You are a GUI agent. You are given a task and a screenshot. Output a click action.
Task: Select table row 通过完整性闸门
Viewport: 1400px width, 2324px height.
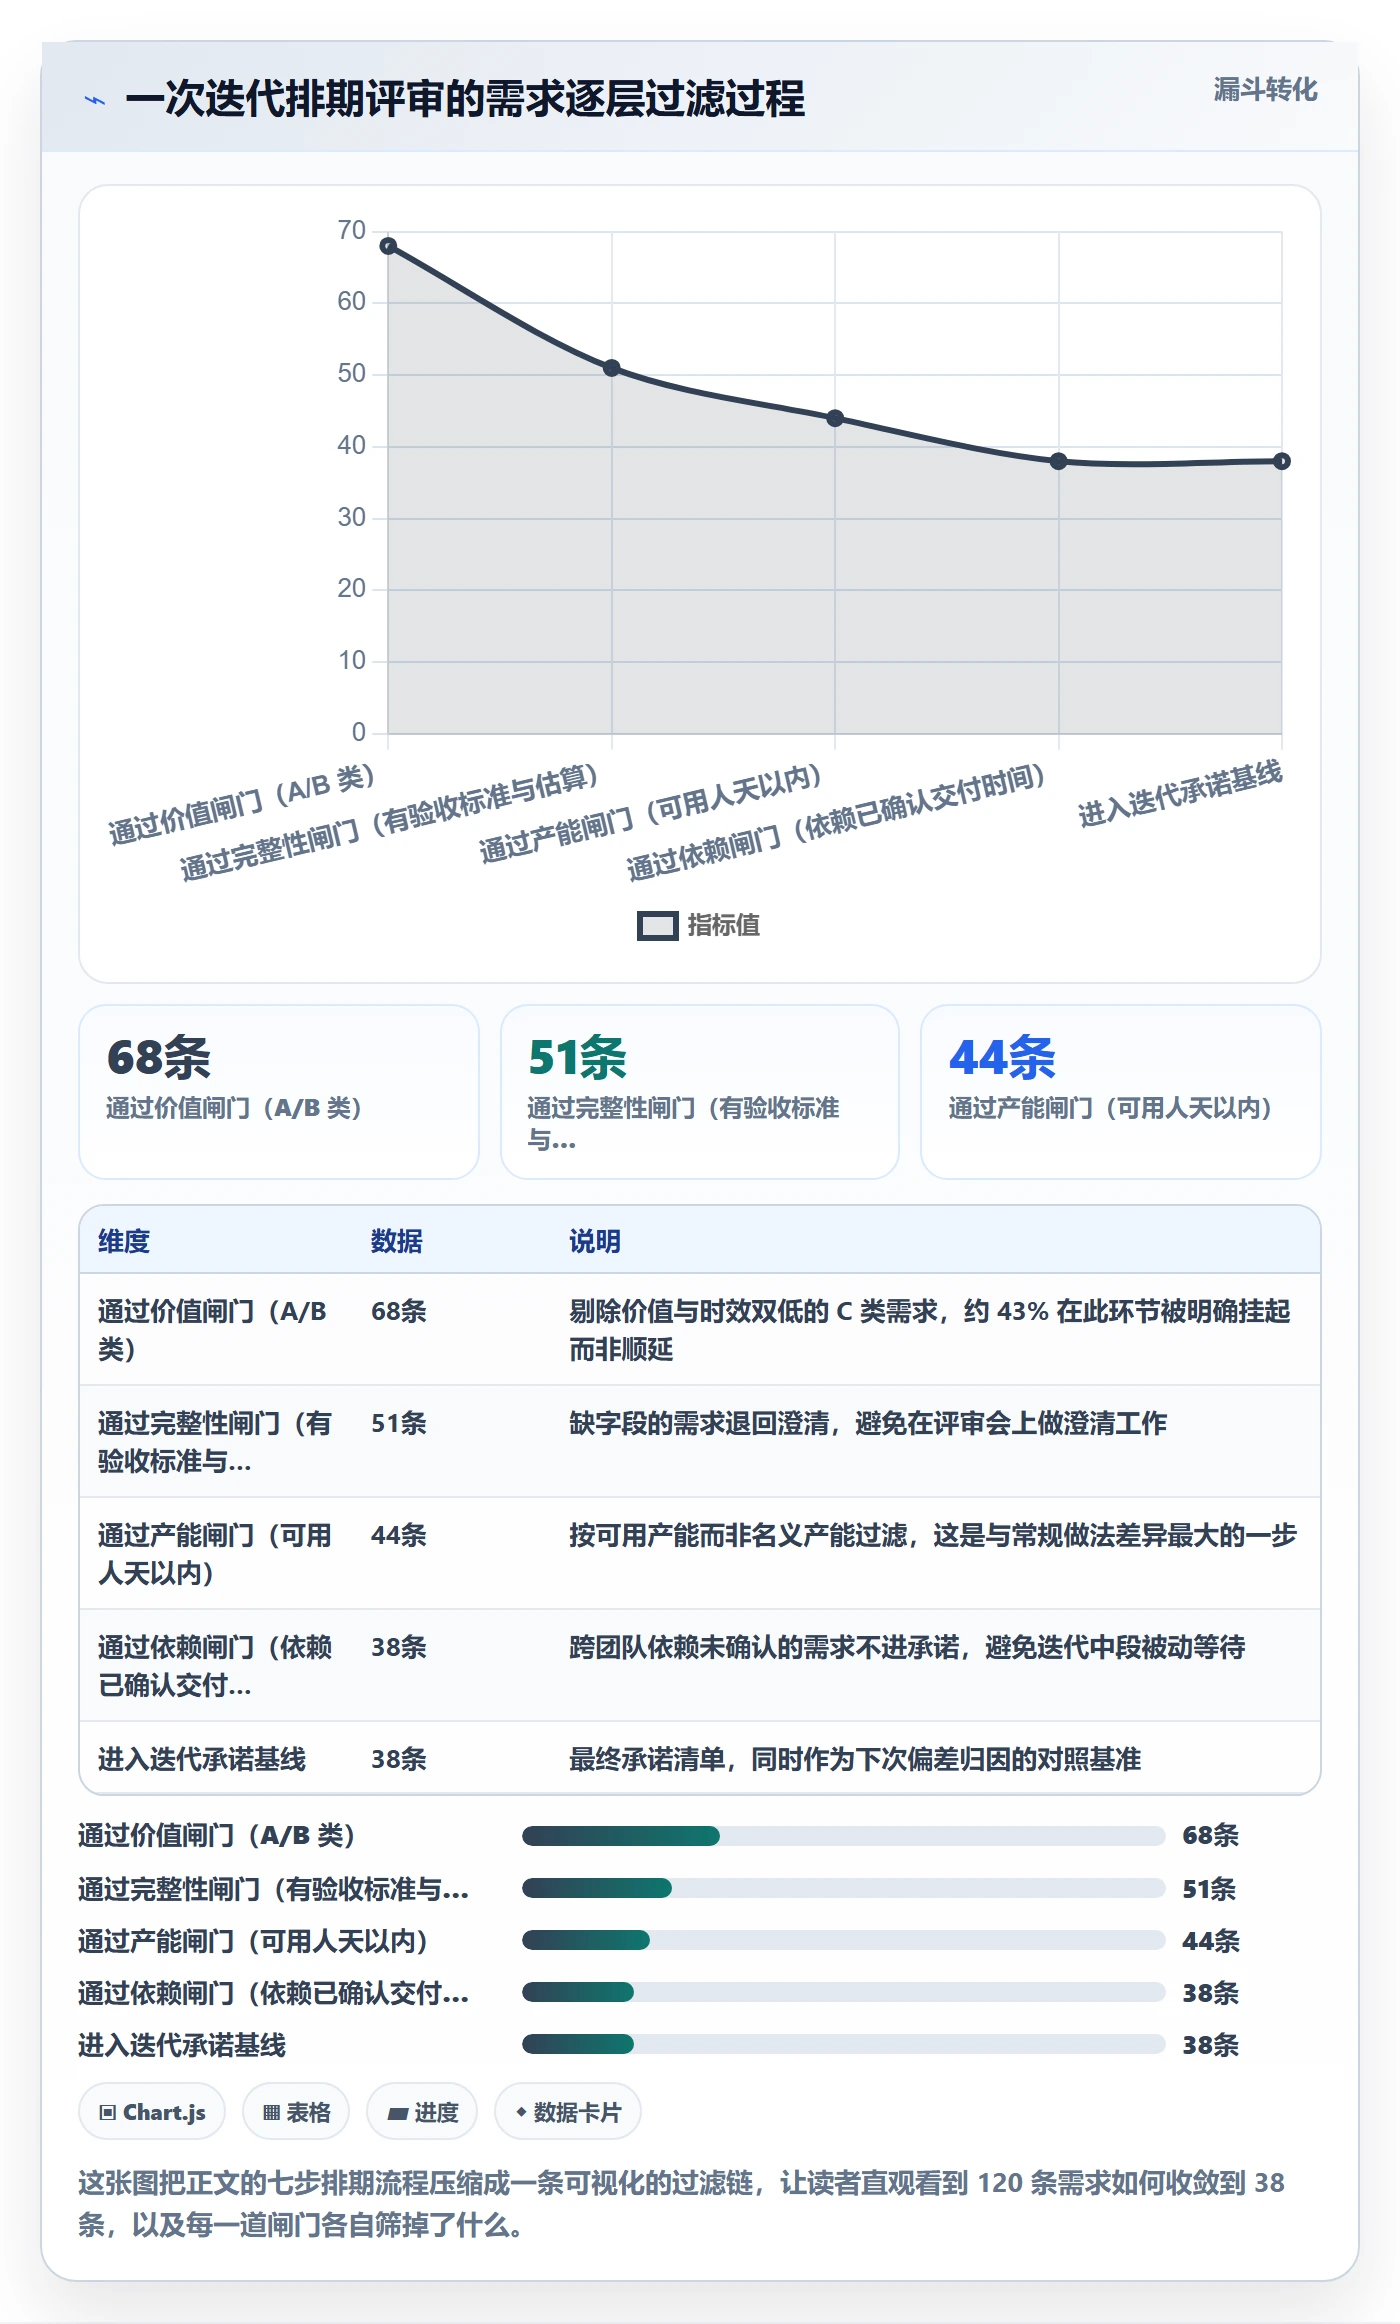[700, 1442]
